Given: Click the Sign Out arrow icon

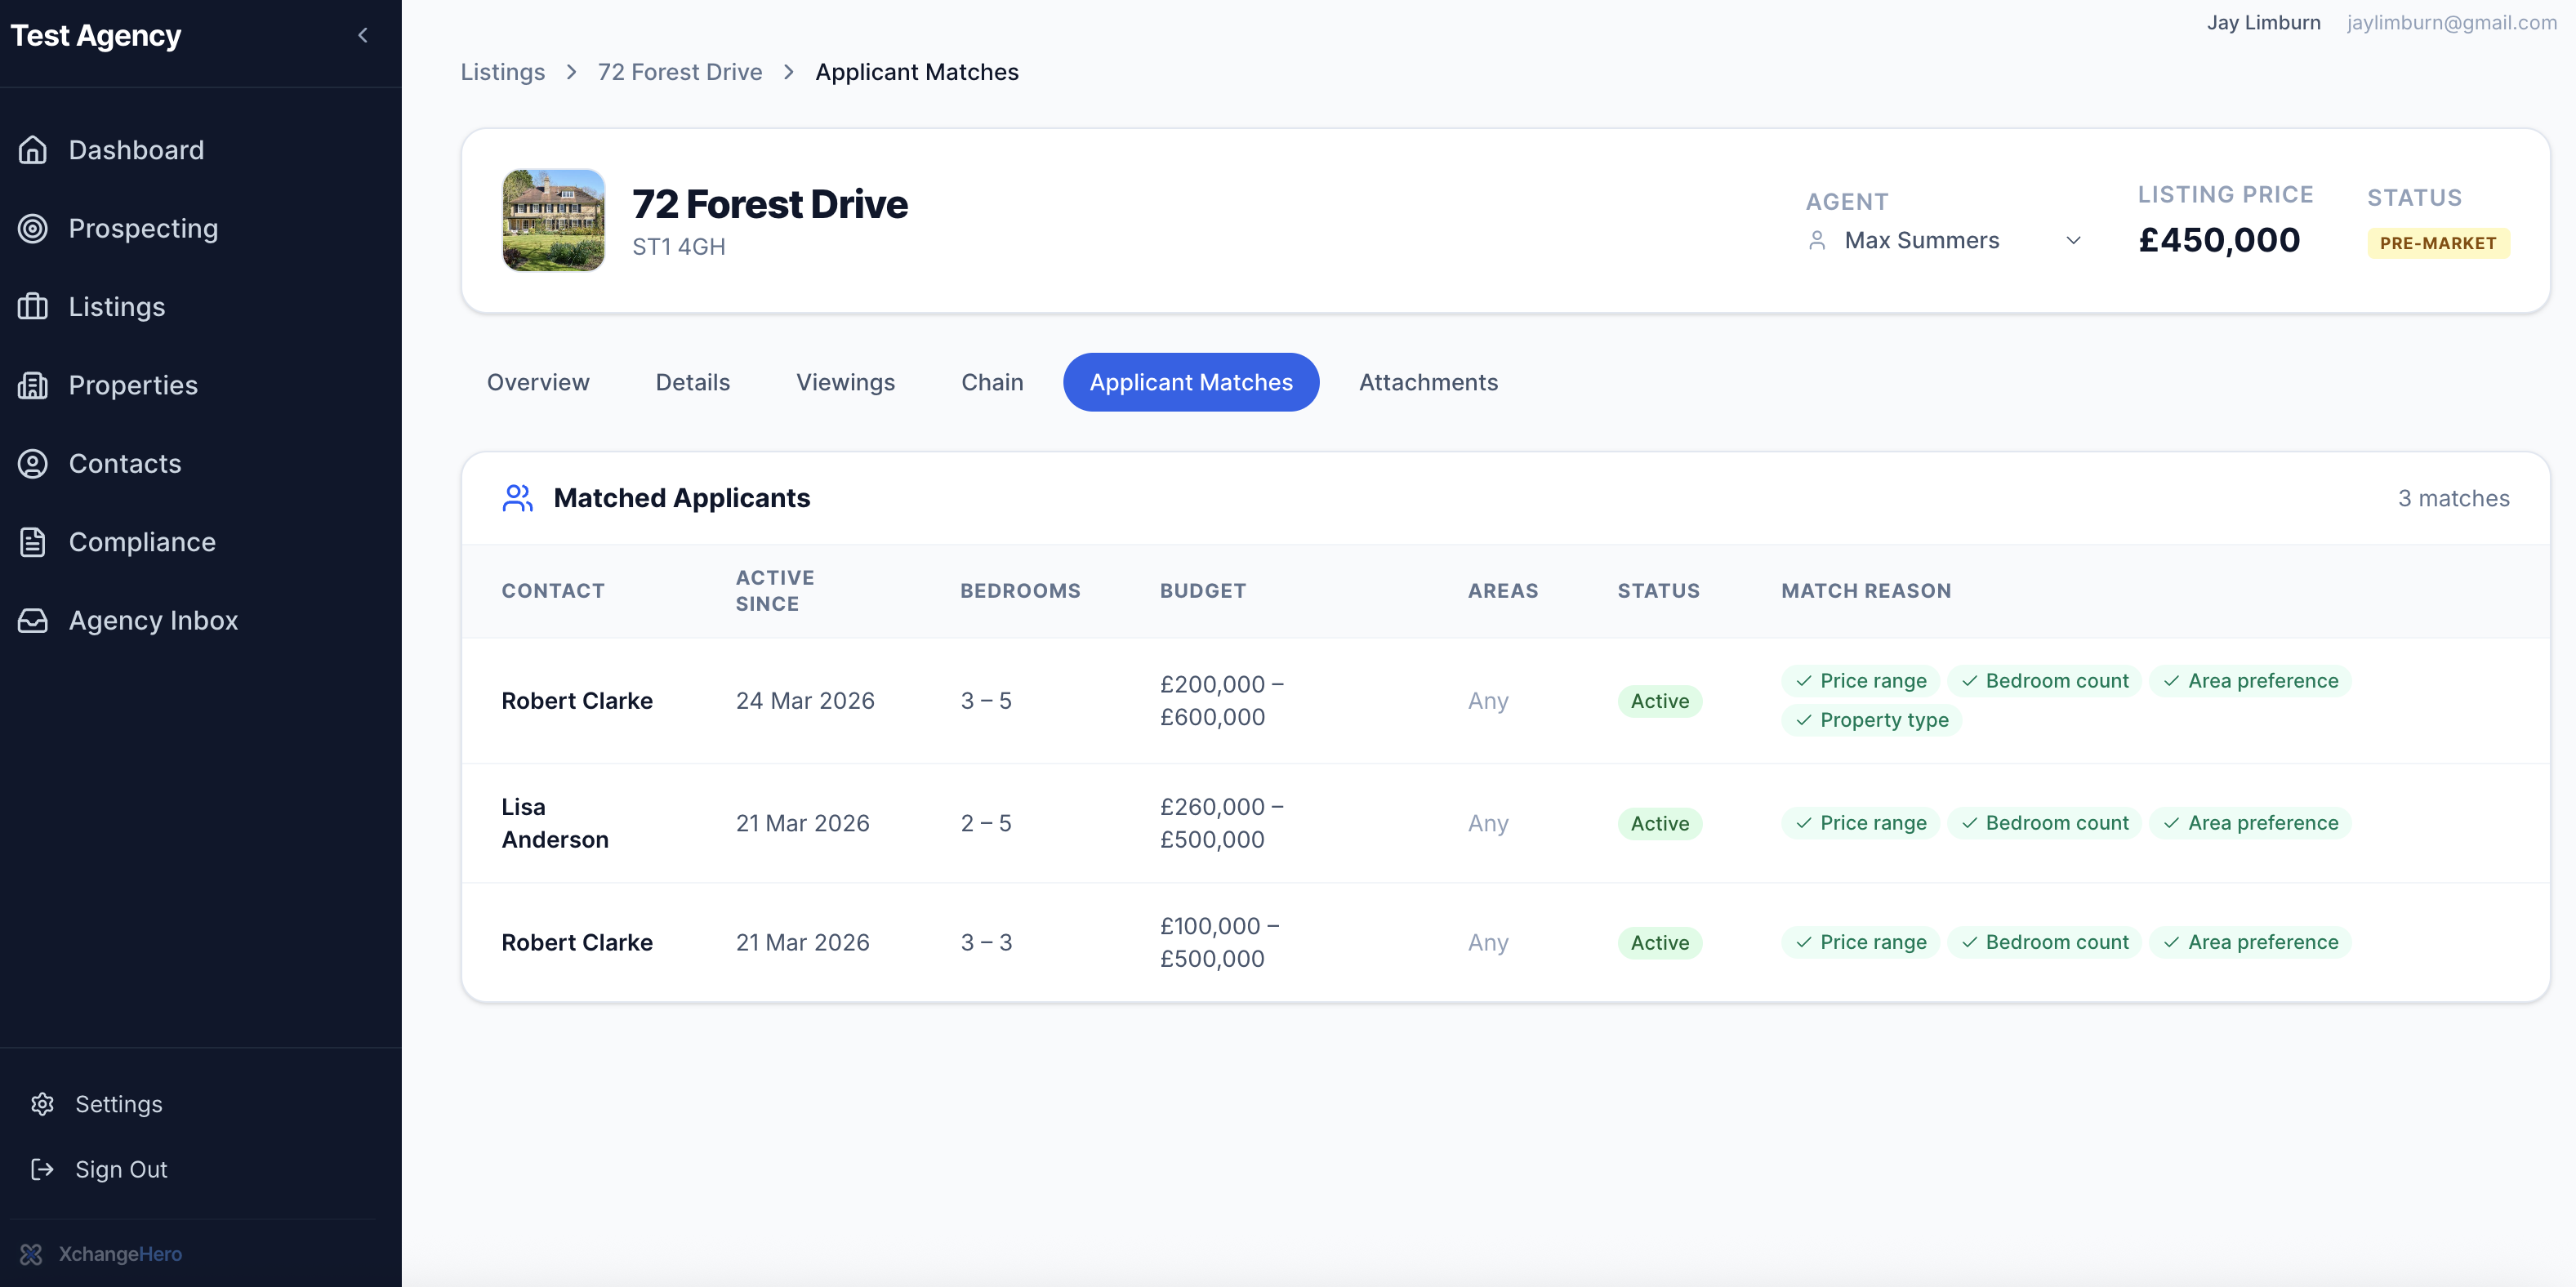Looking at the screenshot, I should (42, 1169).
